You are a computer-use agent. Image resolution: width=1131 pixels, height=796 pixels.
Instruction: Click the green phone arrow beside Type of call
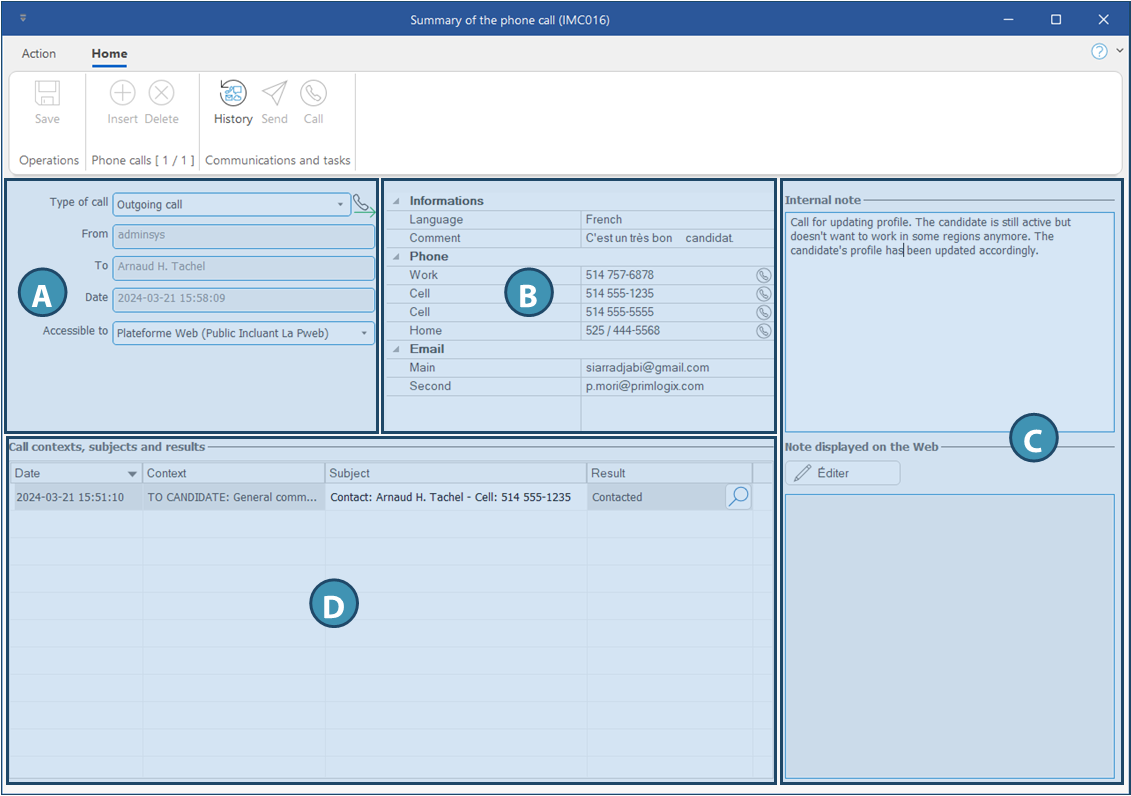pos(364,206)
